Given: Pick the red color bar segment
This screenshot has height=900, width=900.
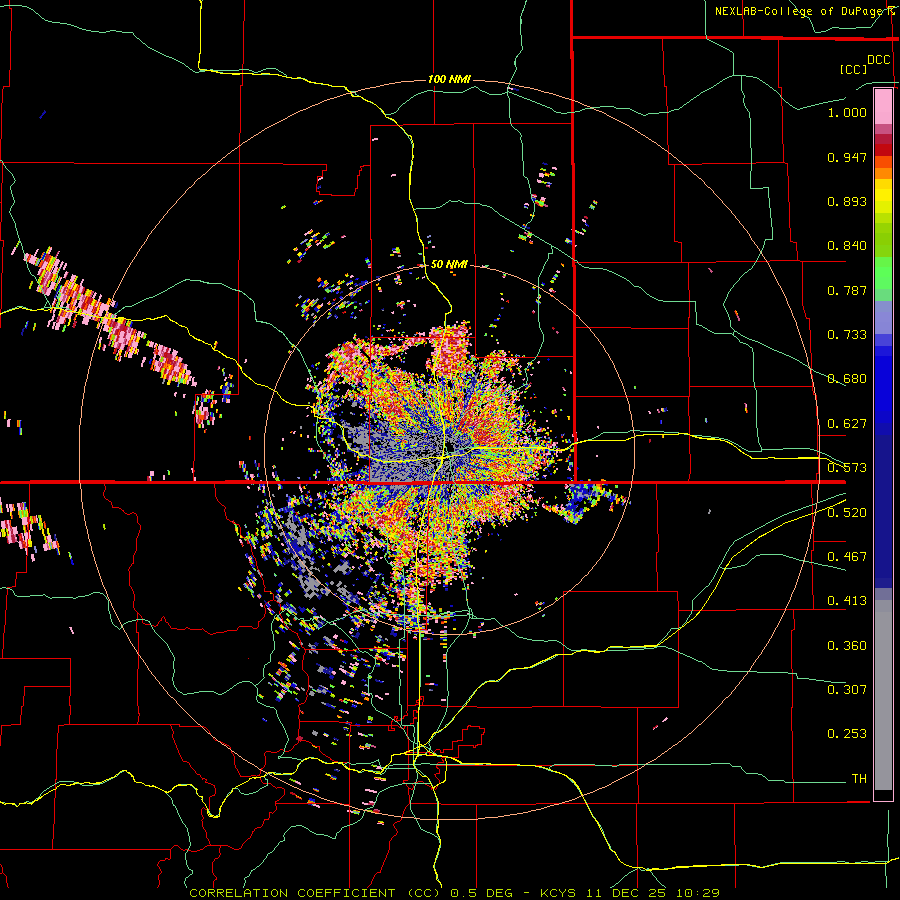Looking at the screenshot, I should click(883, 150).
